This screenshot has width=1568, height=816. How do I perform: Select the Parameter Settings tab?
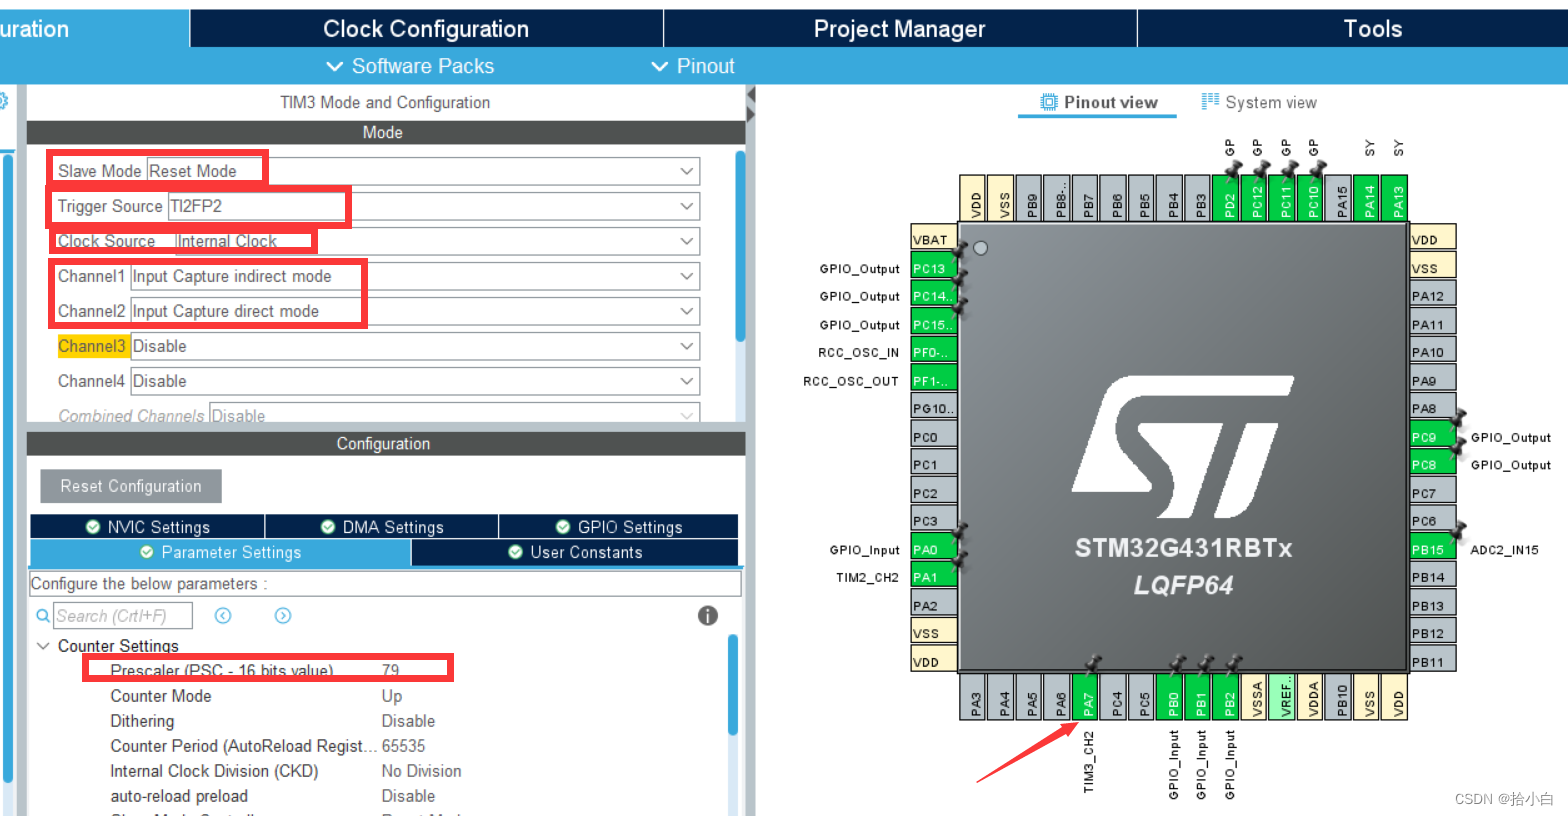click(x=220, y=552)
